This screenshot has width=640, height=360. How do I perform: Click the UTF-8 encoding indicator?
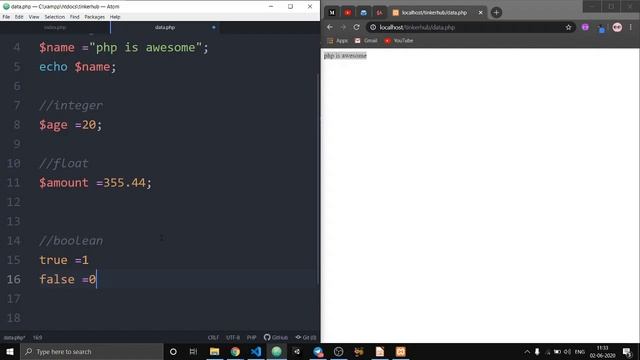click(x=233, y=338)
